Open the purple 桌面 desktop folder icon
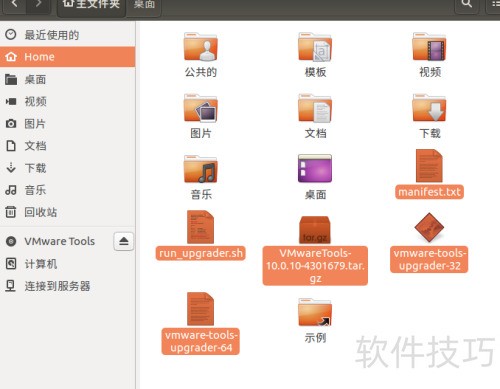 [315, 168]
